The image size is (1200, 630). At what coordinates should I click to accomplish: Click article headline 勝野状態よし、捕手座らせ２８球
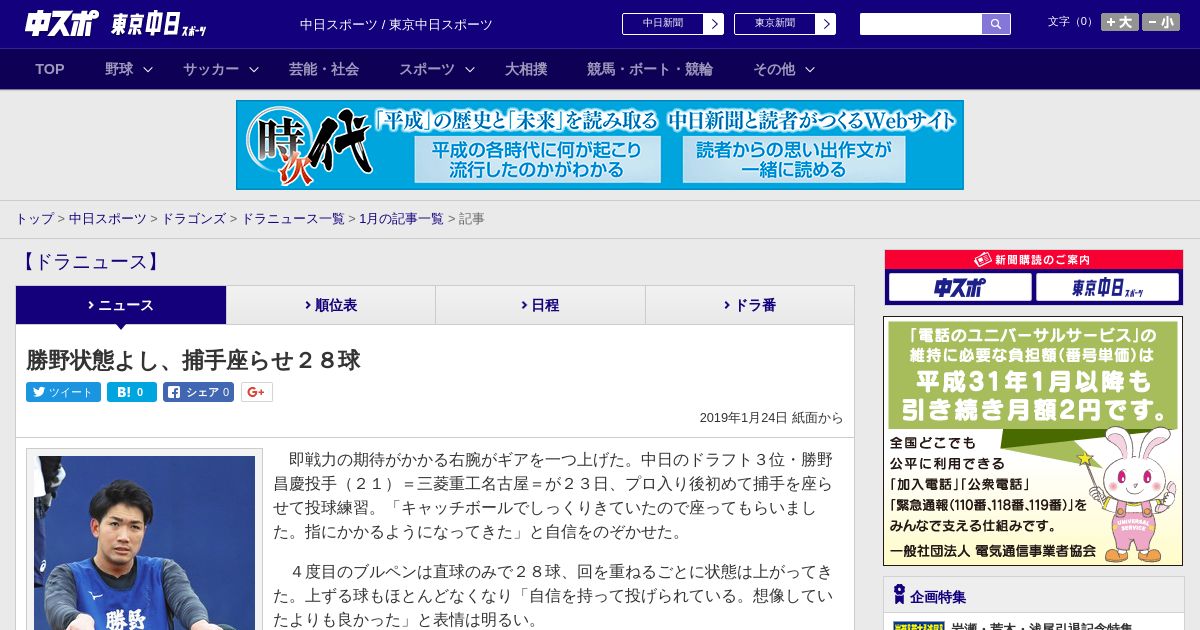tap(193, 360)
